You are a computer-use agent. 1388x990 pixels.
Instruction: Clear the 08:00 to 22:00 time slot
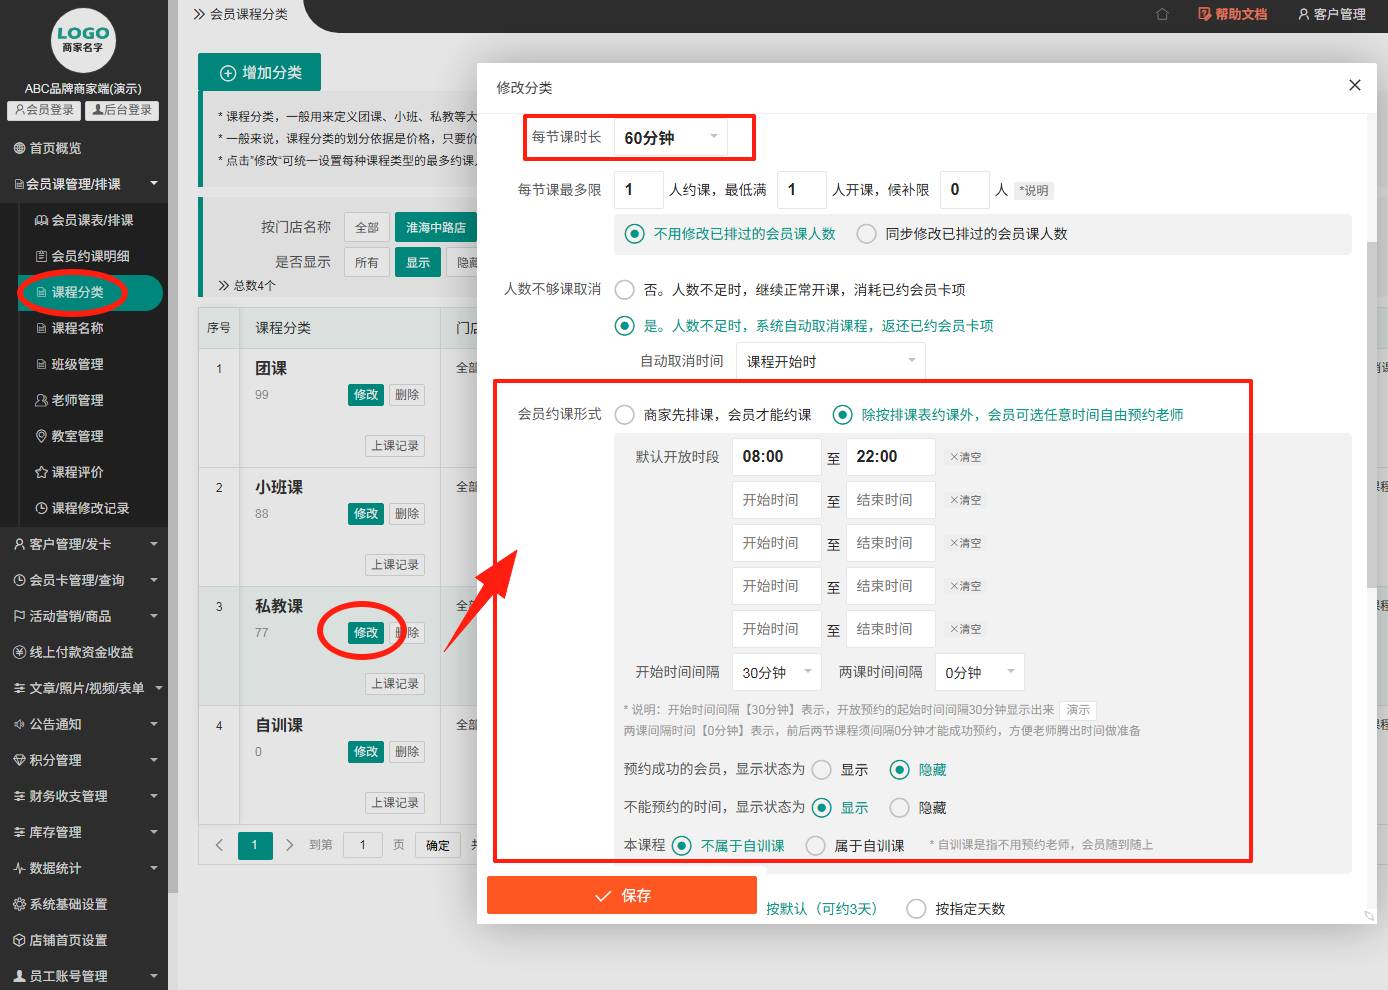[x=965, y=457]
